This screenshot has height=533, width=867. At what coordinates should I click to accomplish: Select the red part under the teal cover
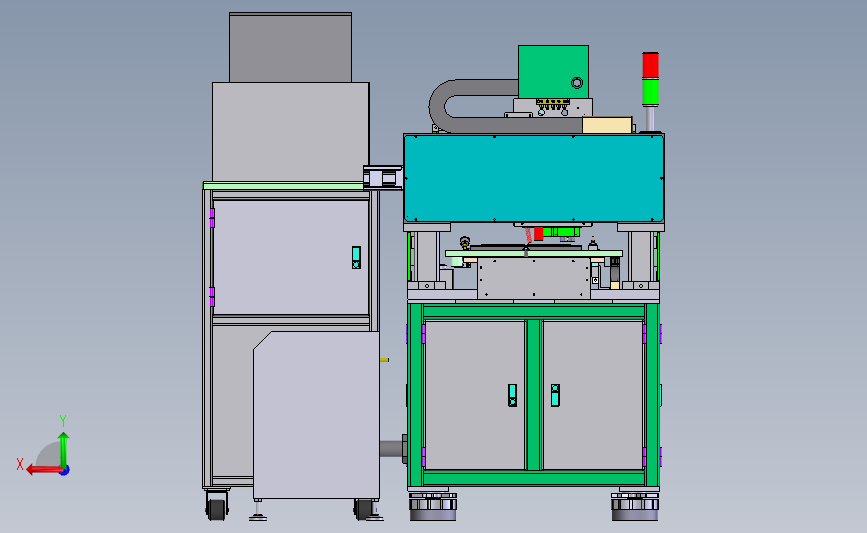coord(538,234)
